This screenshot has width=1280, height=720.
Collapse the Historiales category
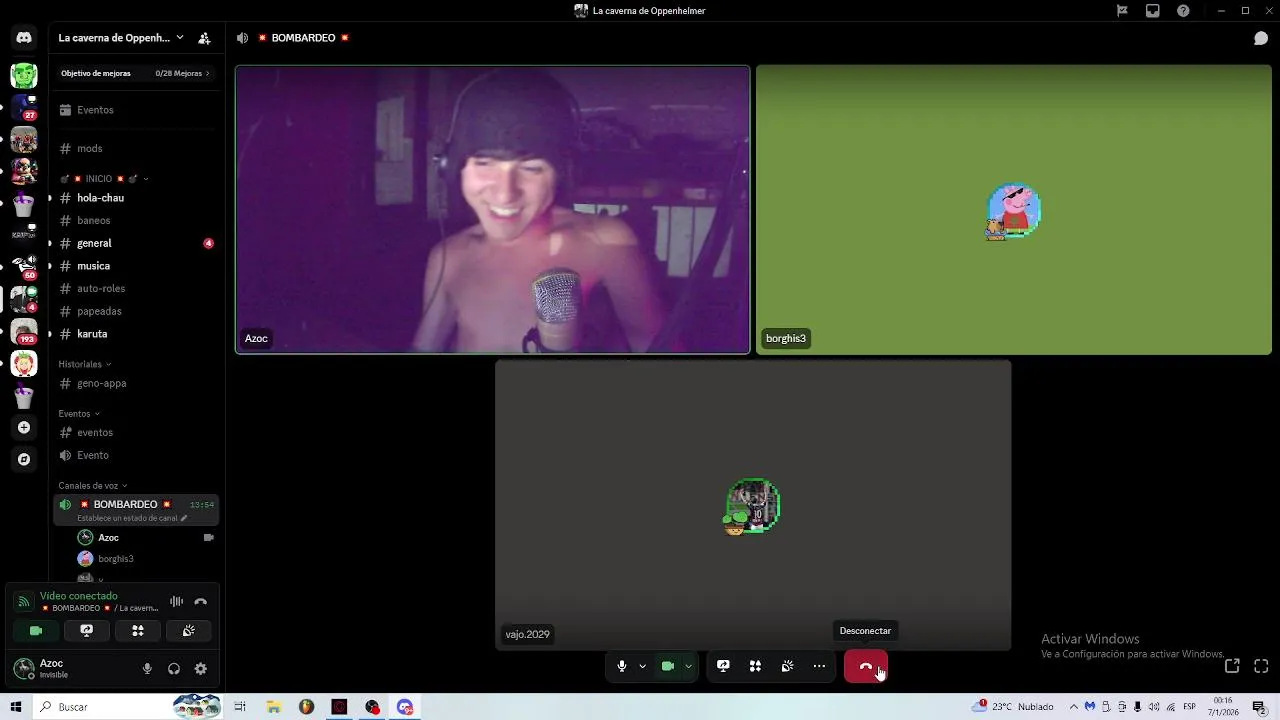pos(84,364)
